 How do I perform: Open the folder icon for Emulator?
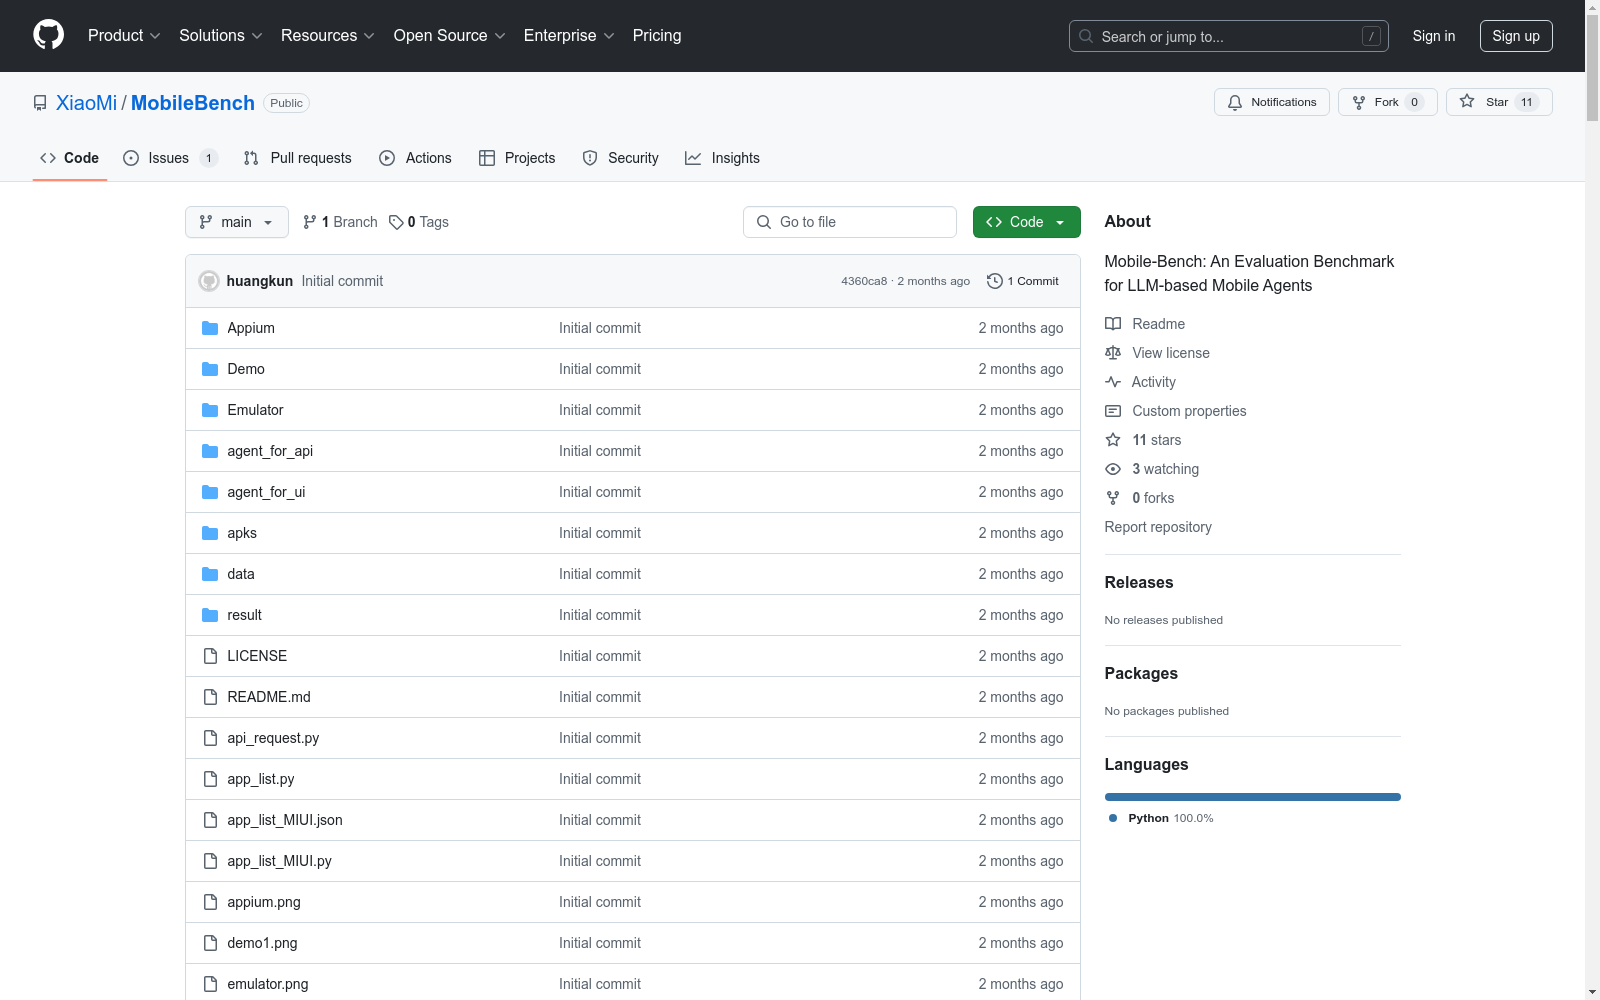tap(210, 410)
